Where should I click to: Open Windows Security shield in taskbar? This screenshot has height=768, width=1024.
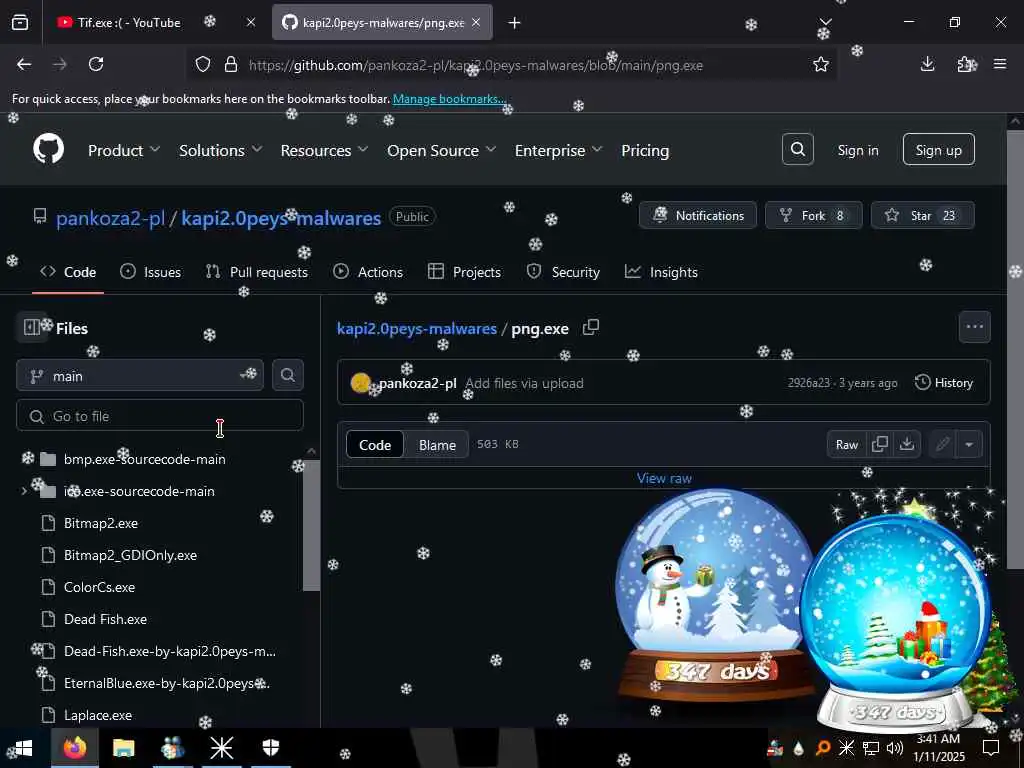coord(271,748)
